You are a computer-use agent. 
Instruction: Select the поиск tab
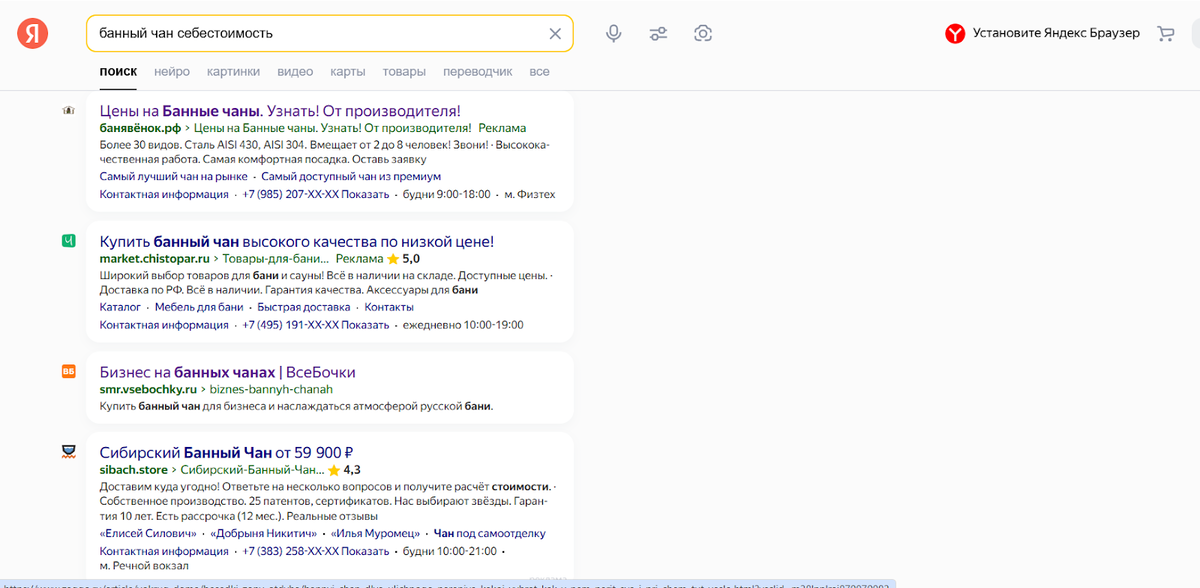pos(118,72)
